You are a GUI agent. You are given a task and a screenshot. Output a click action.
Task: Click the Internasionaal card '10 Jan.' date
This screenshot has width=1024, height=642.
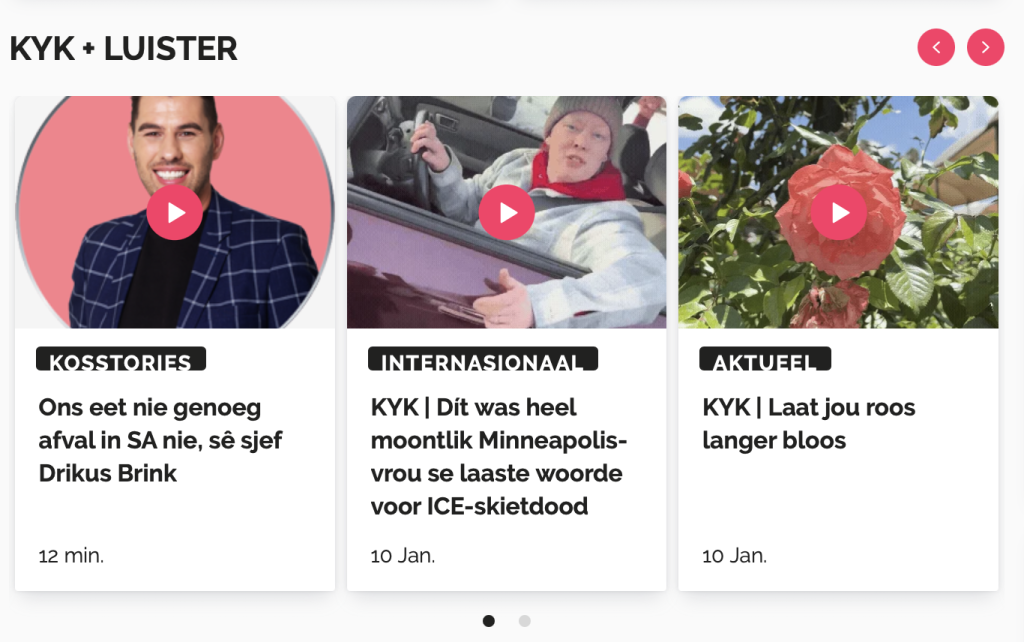403,556
